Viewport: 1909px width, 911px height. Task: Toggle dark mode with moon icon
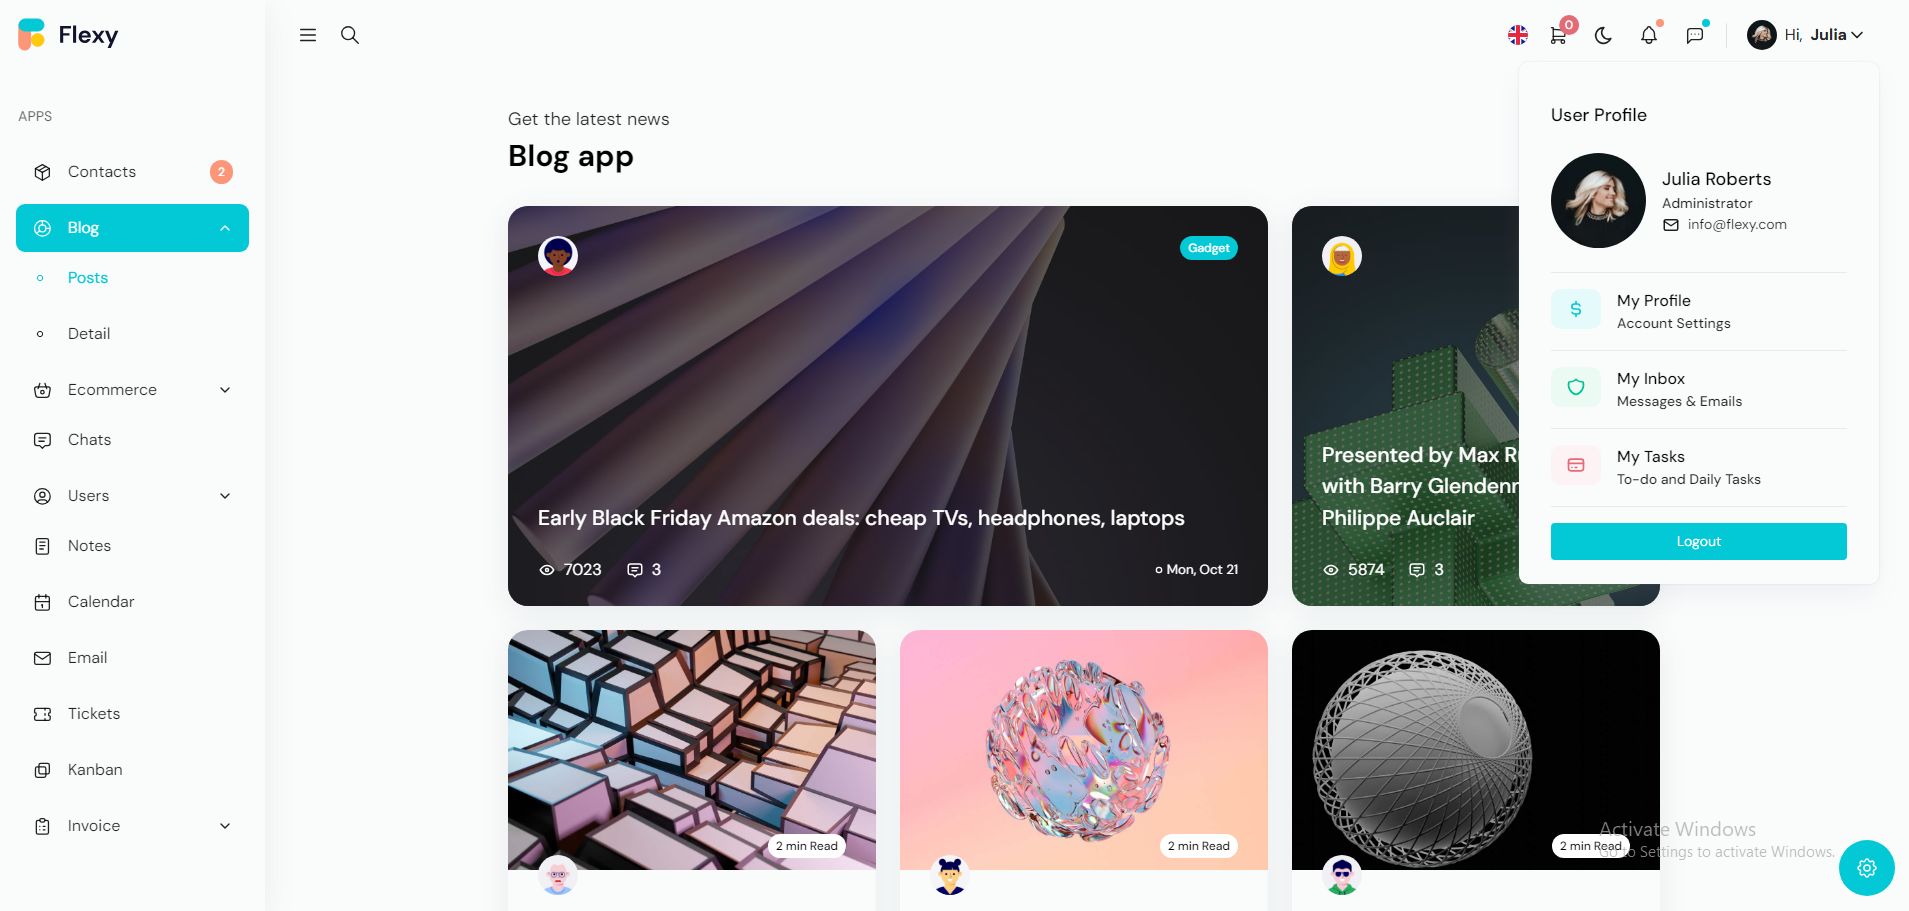(1603, 35)
